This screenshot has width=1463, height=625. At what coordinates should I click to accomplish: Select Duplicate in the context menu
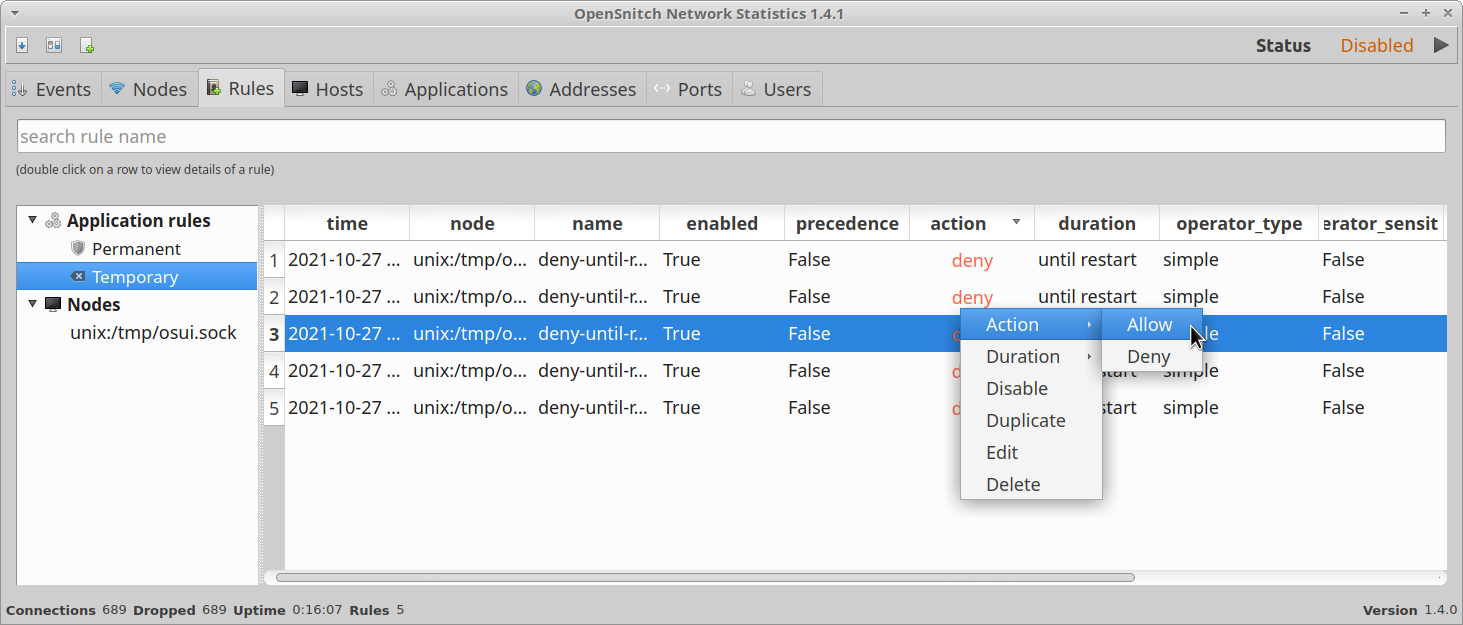(1031, 420)
